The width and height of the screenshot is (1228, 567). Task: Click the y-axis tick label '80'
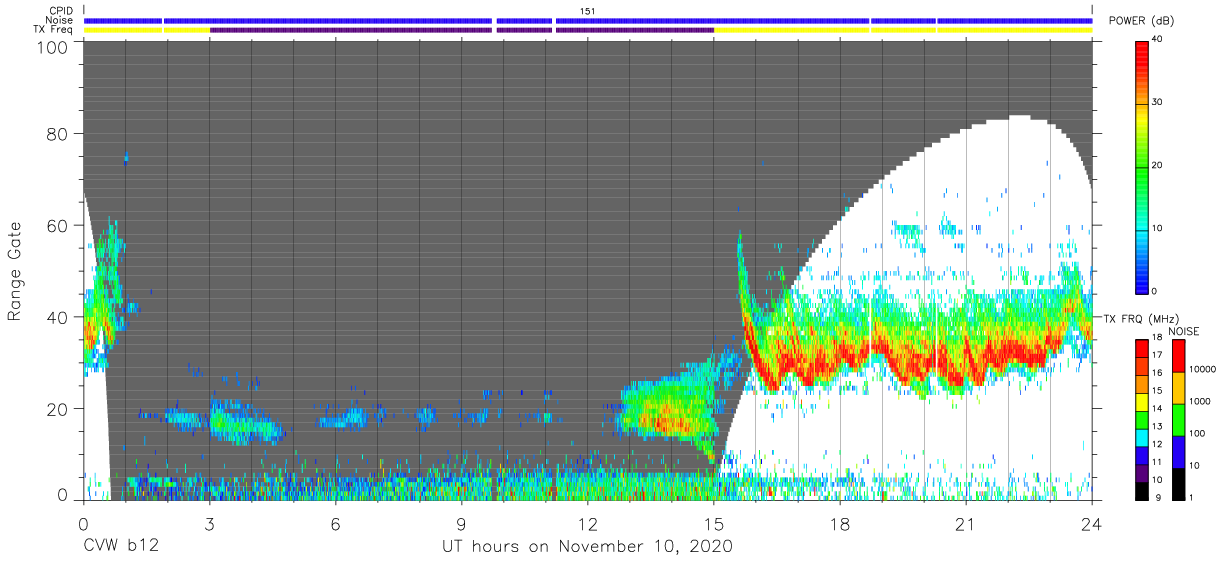pyautogui.click(x=56, y=133)
